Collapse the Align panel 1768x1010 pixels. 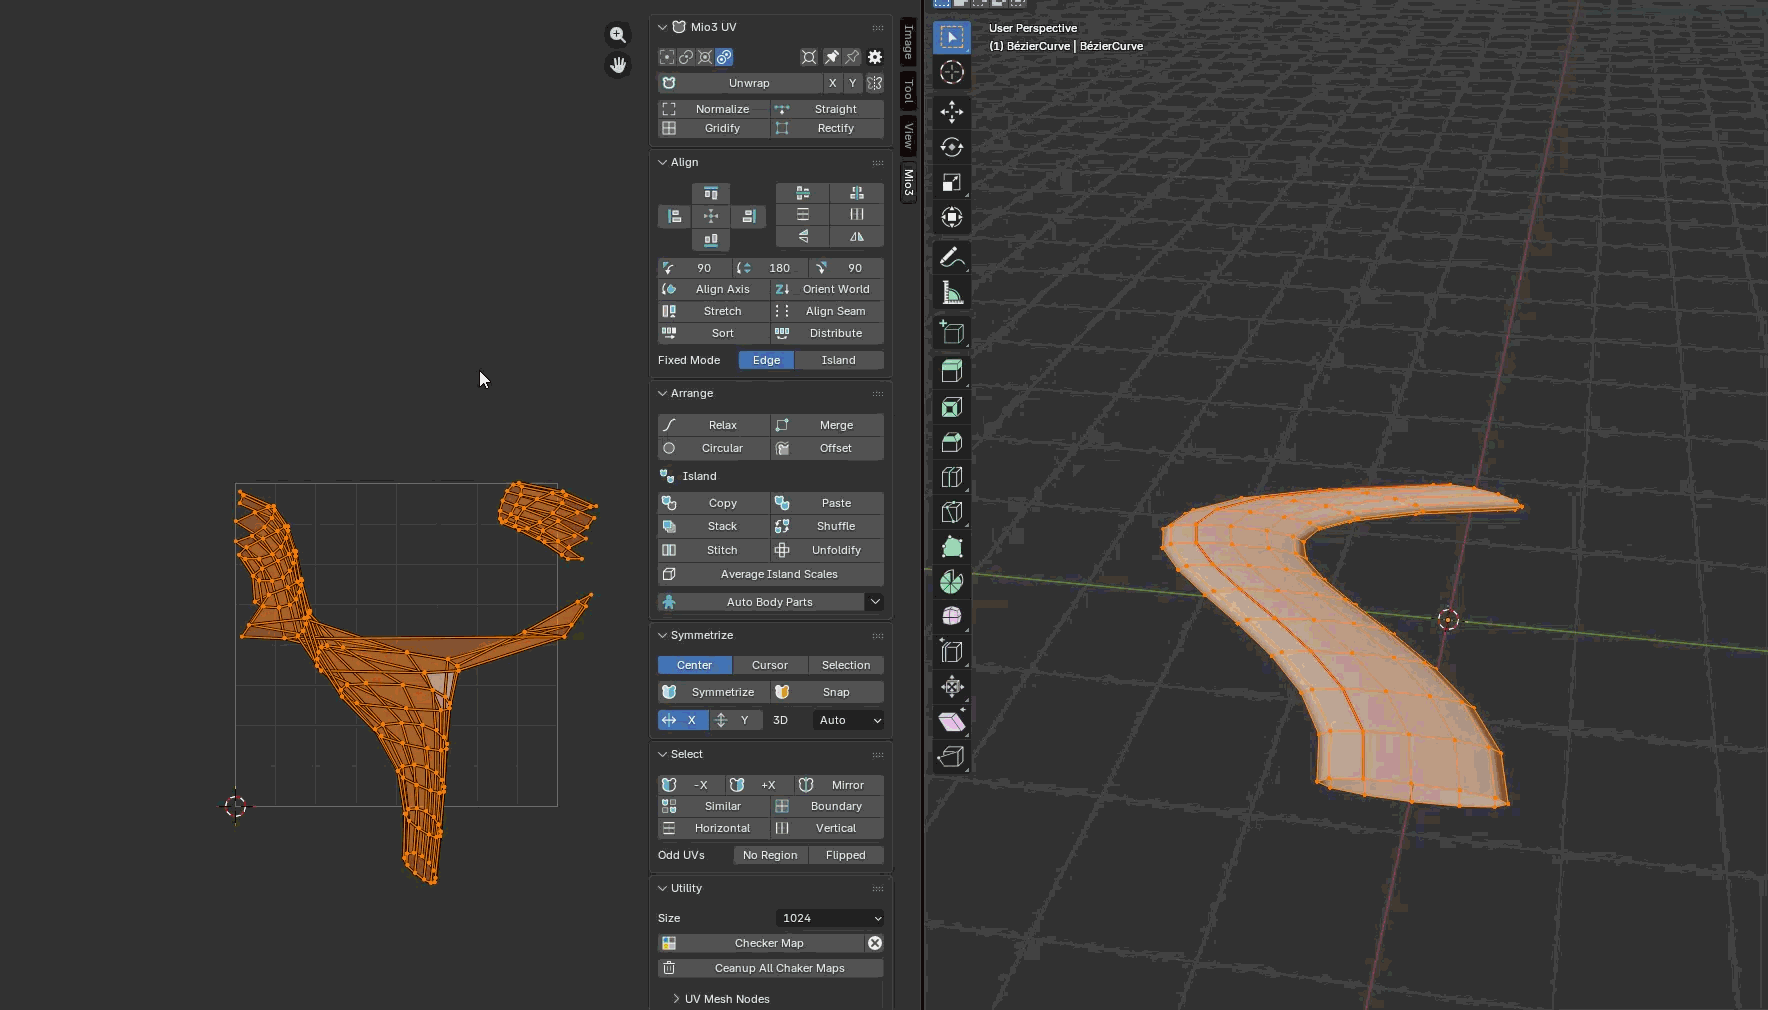[684, 162]
